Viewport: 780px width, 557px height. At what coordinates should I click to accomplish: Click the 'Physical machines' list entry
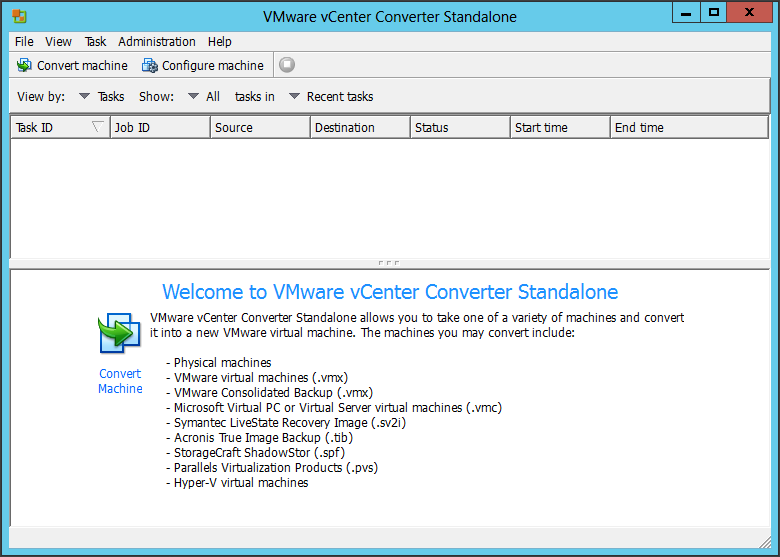click(x=222, y=363)
